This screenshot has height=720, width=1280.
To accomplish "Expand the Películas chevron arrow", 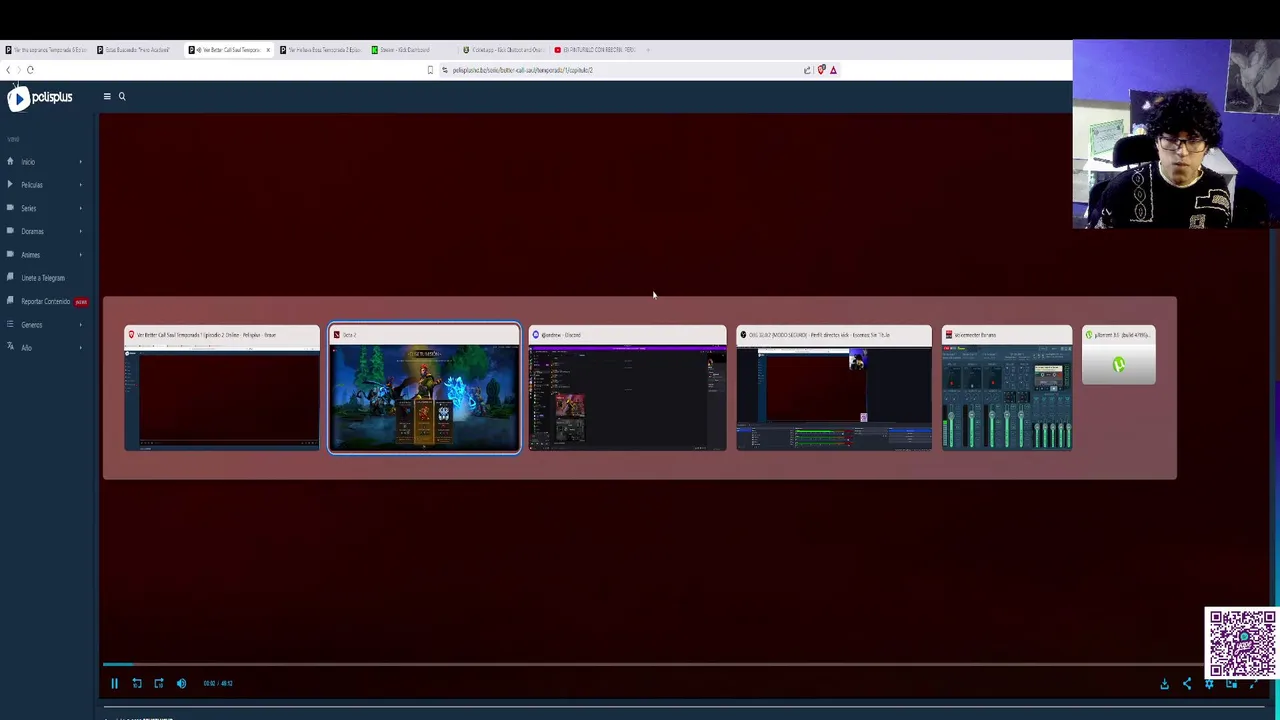I will 81,185.
